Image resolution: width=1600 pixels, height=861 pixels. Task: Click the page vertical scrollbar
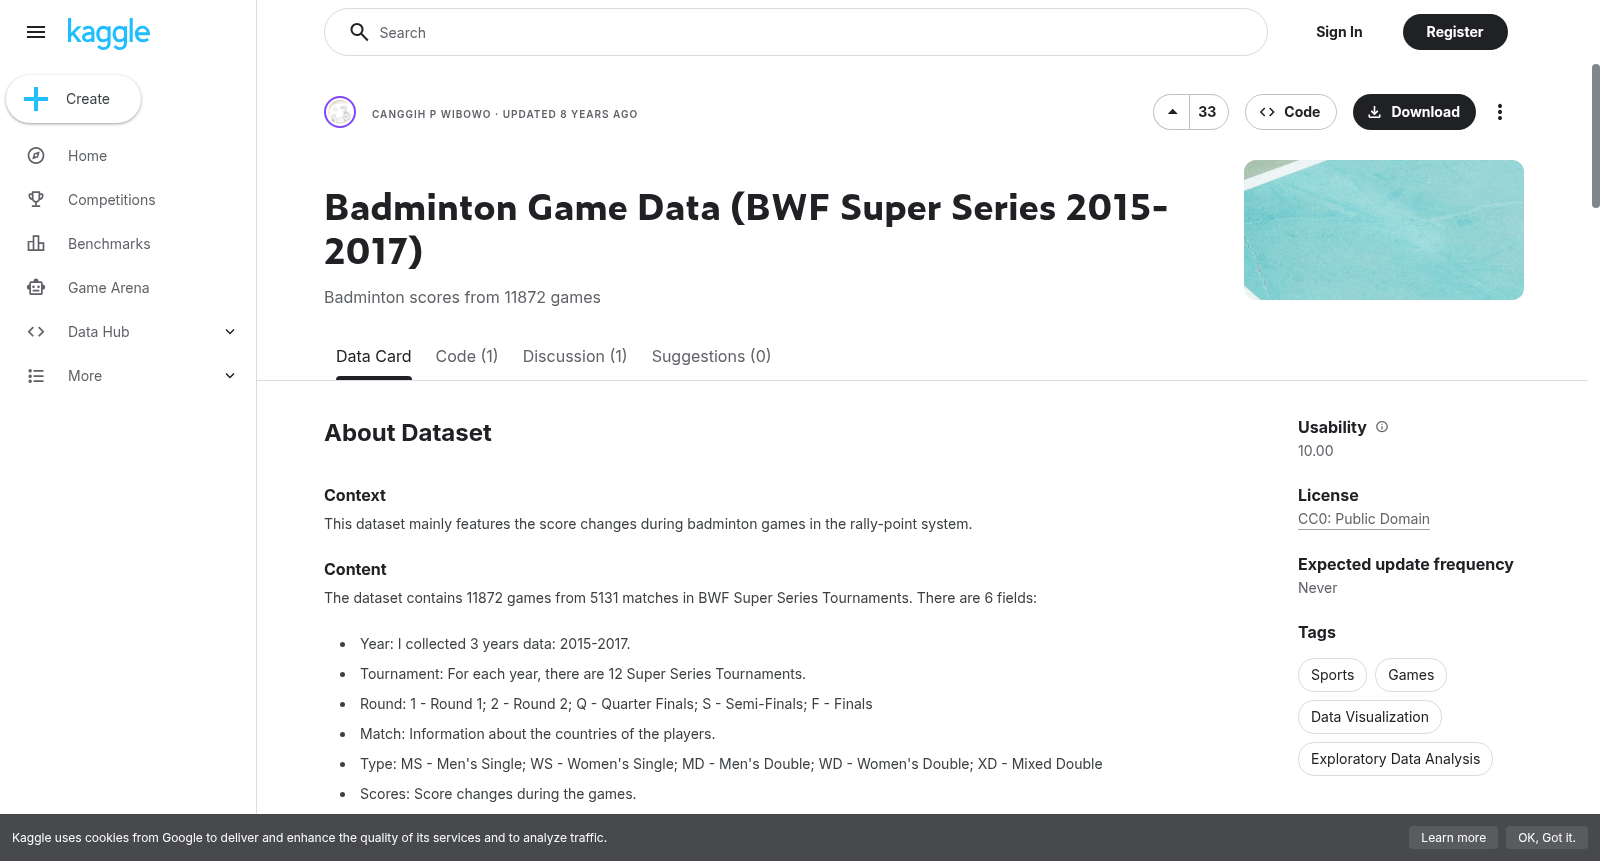1595,136
